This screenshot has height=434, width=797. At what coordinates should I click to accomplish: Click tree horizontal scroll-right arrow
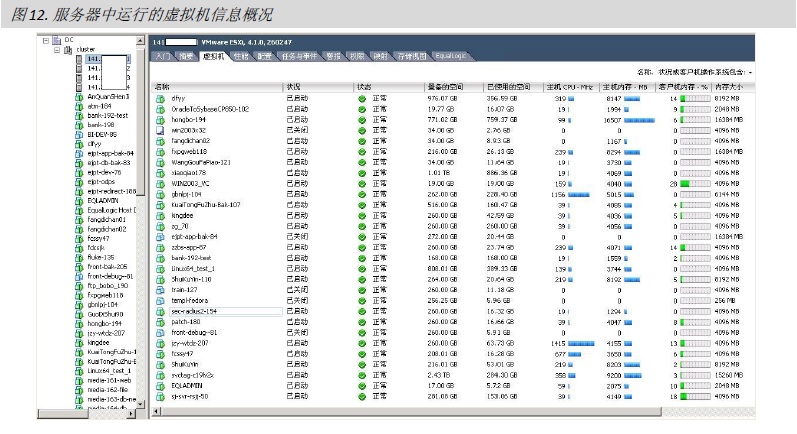coord(132,414)
